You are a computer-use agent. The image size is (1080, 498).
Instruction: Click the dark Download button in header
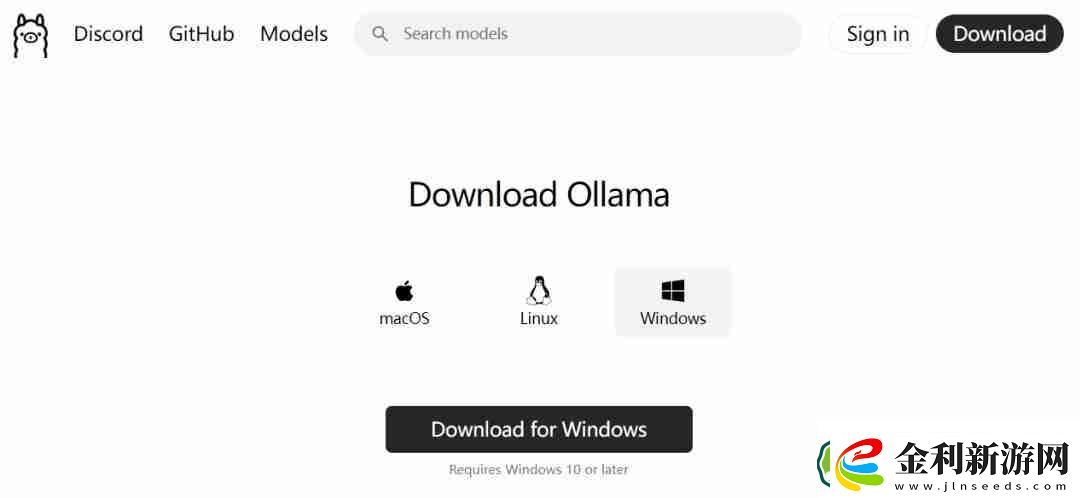point(999,34)
